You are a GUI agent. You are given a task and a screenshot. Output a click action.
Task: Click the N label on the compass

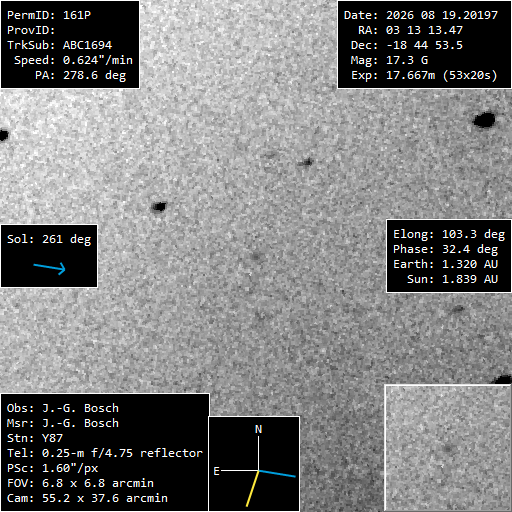tap(258, 429)
